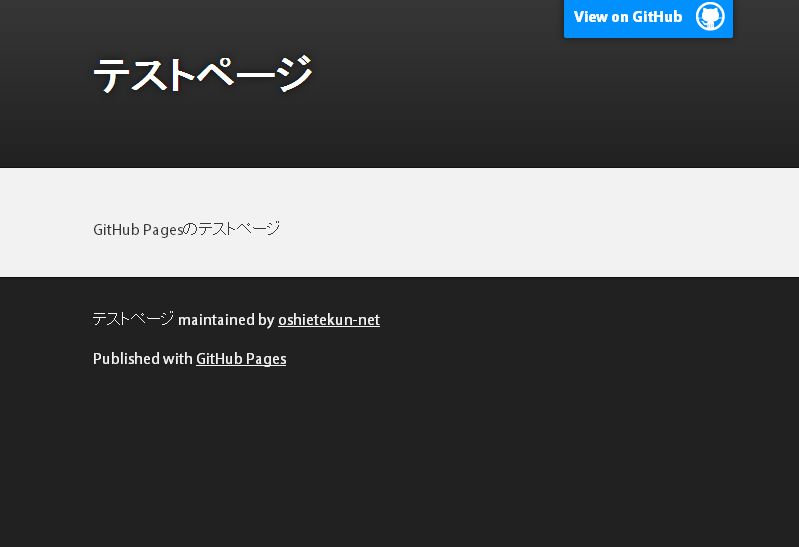Click the GitHub Octocat icon
This screenshot has width=799, height=547.
pyautogui.click(x=710, y=16)
